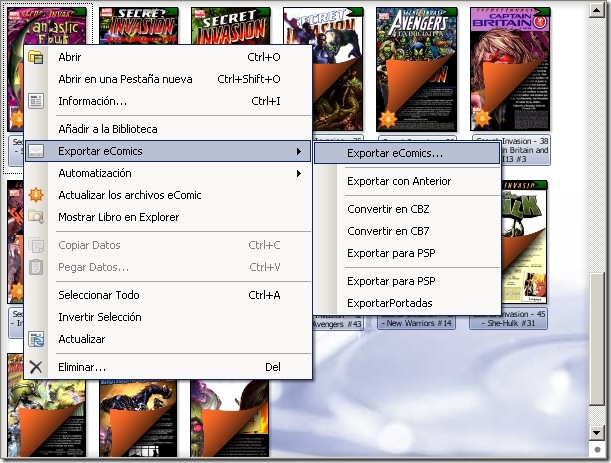This screenshot has width=611, height=463.
Task: Choose Invertir Selección
Action: 168,317
